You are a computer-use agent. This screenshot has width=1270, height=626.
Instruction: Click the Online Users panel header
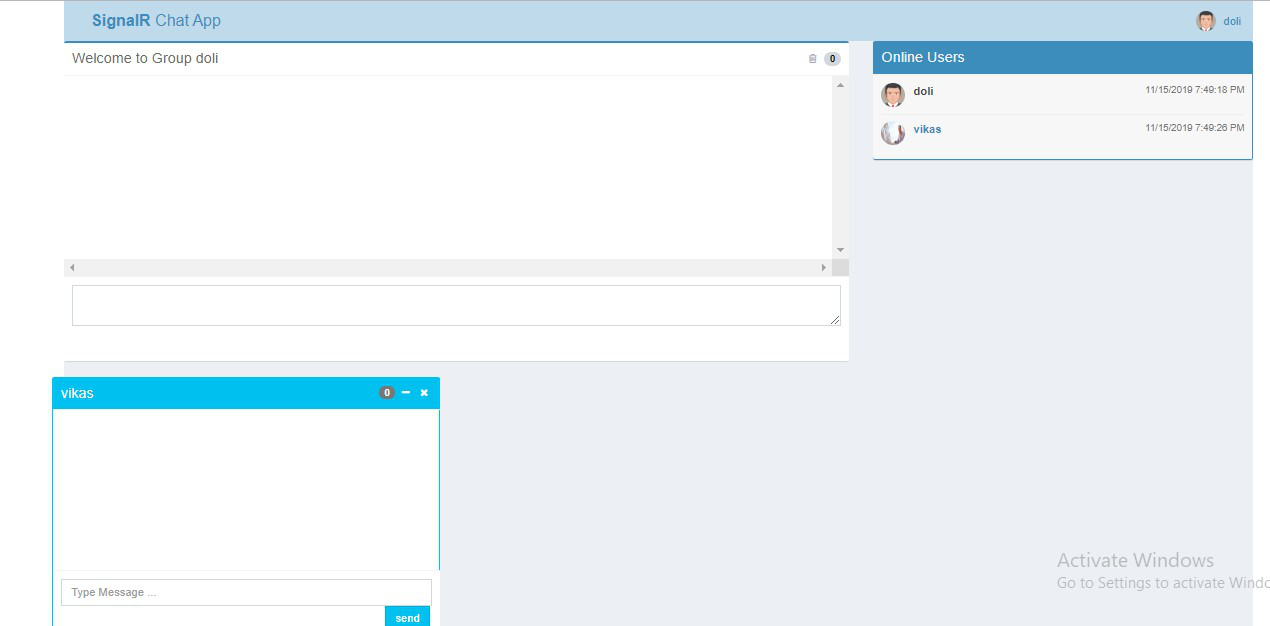[1062, 57]
